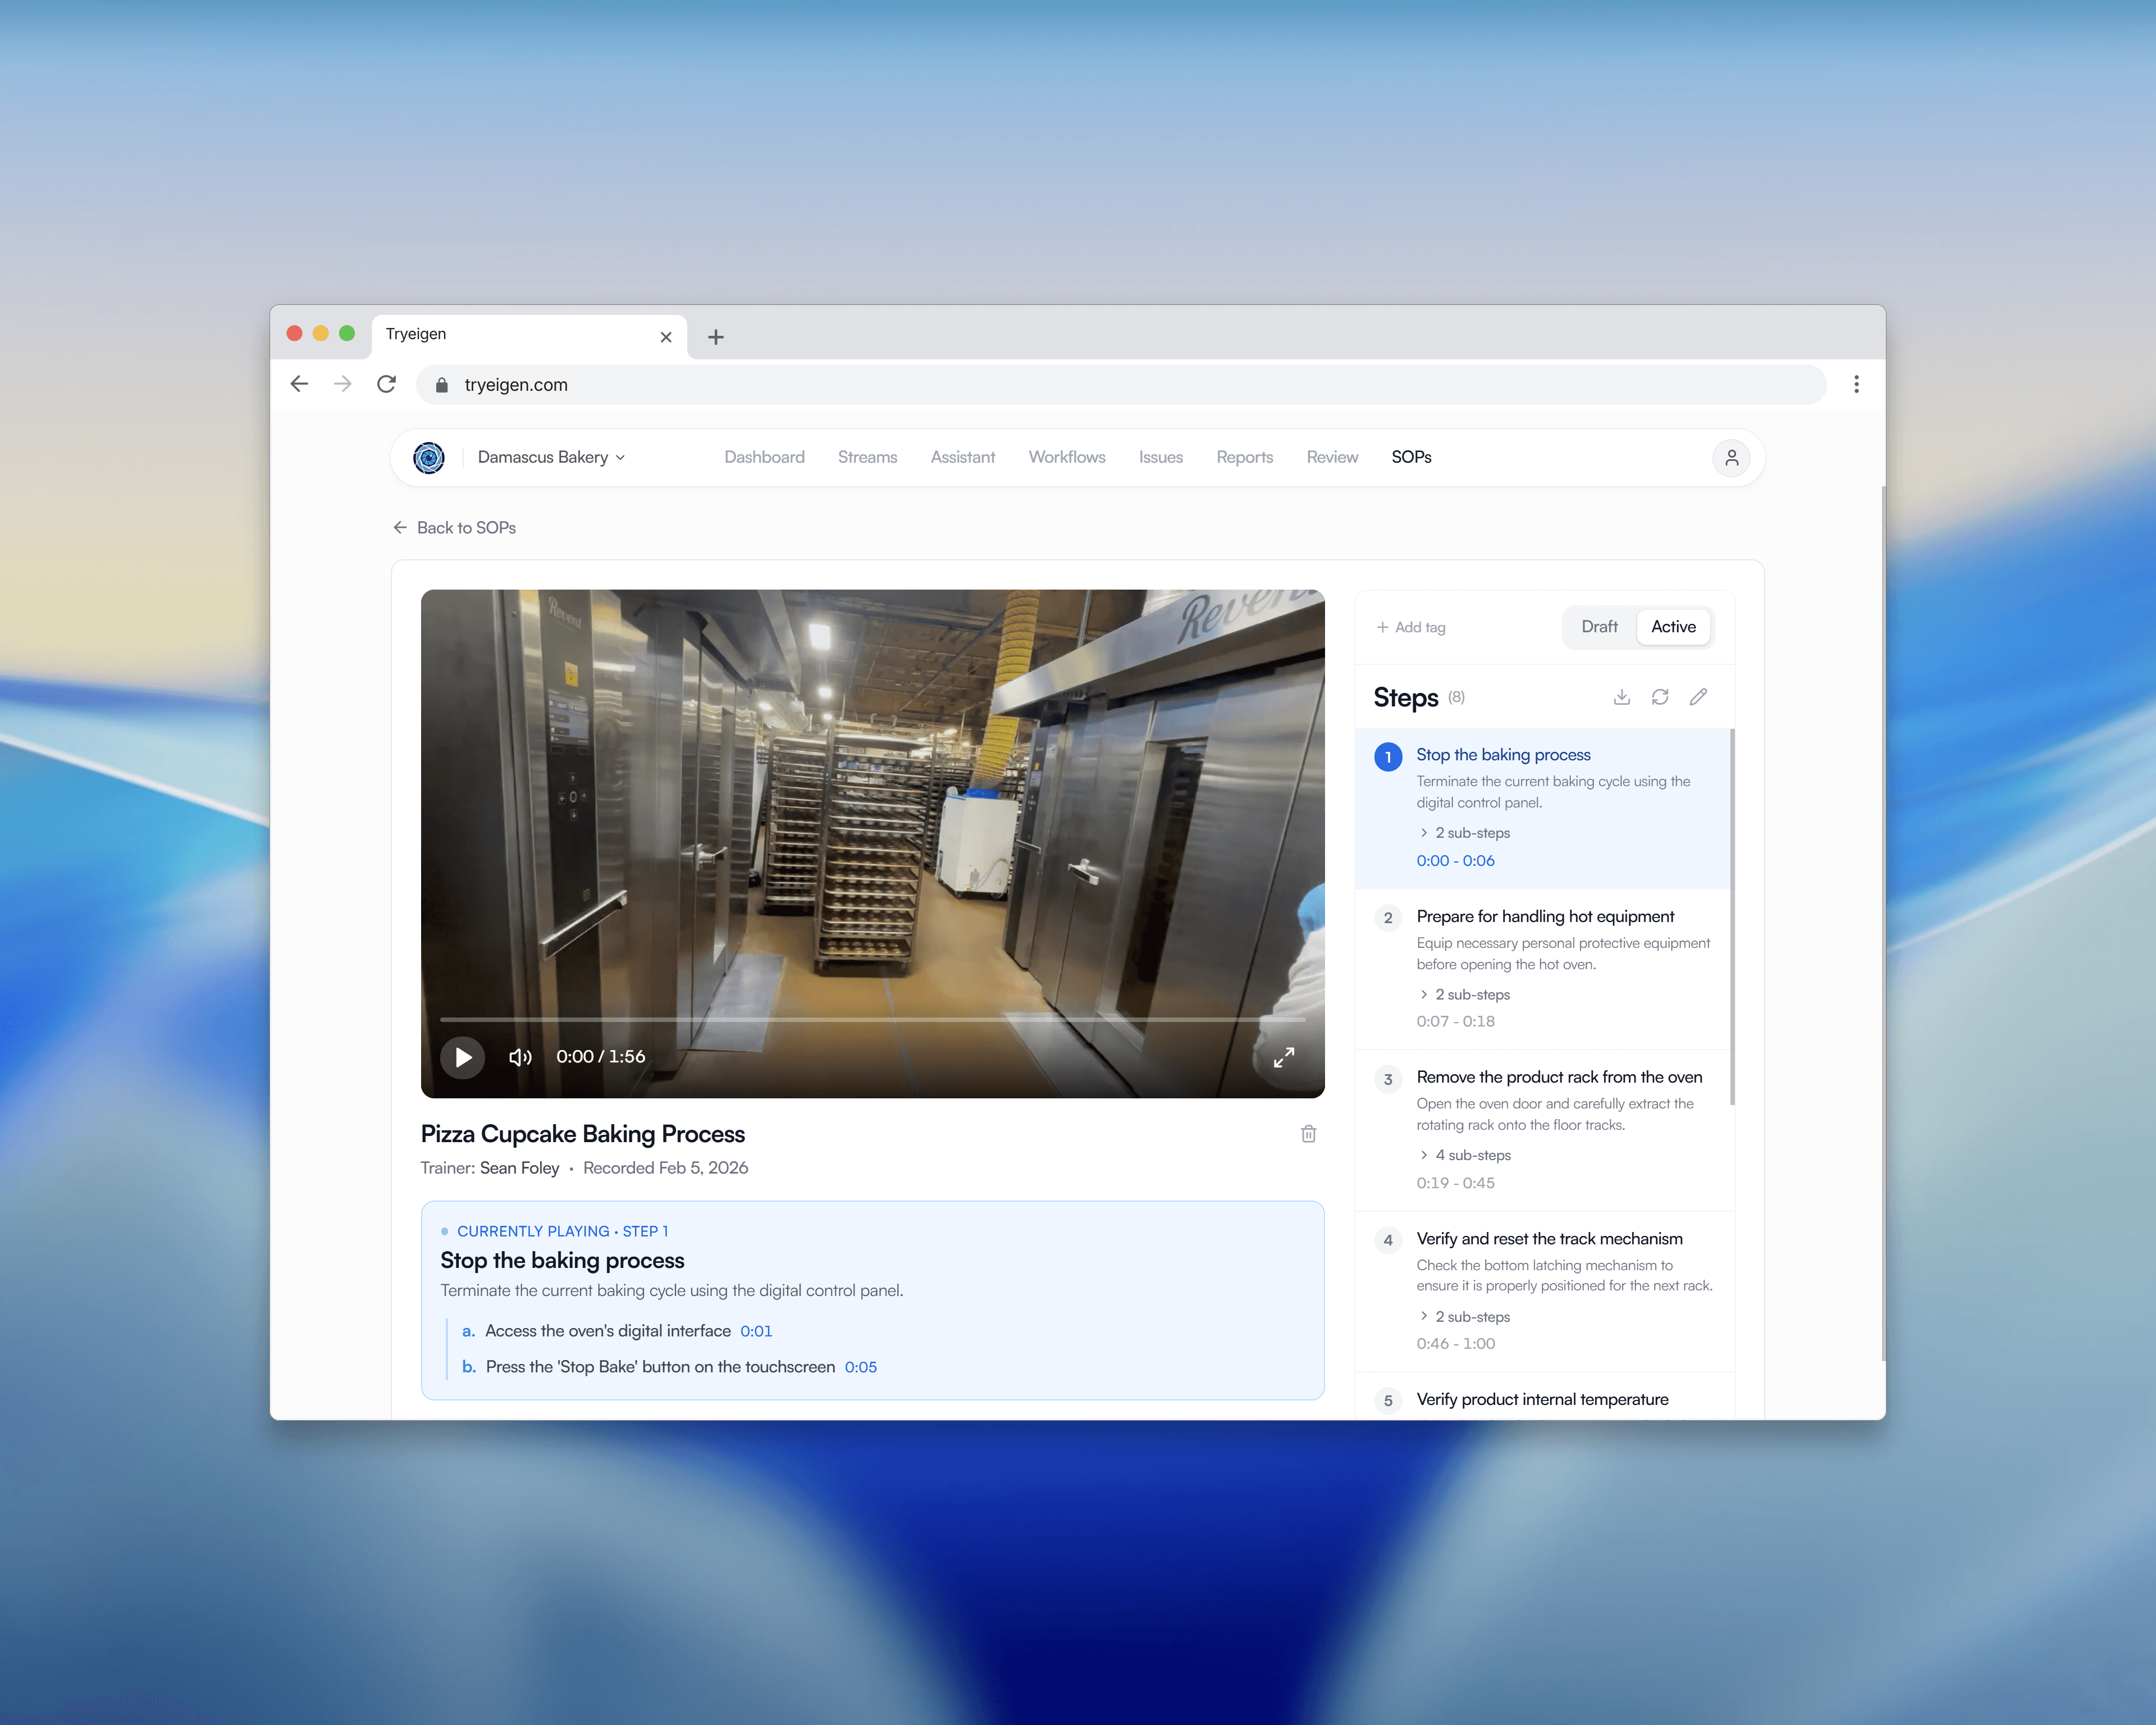This screenshot has width=2156, height=1725.
Task: Add a tag to SOP
Action: [x=1411, y=627]
